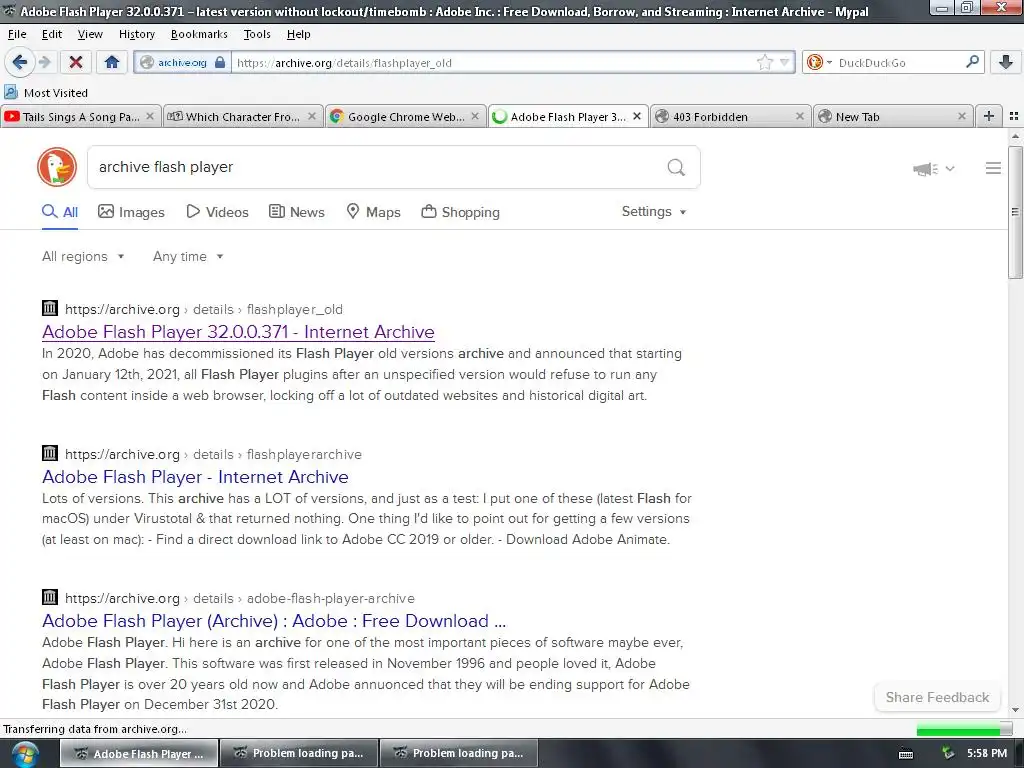Switch to Maps results

pyautogui.click(x=373, y=212)
